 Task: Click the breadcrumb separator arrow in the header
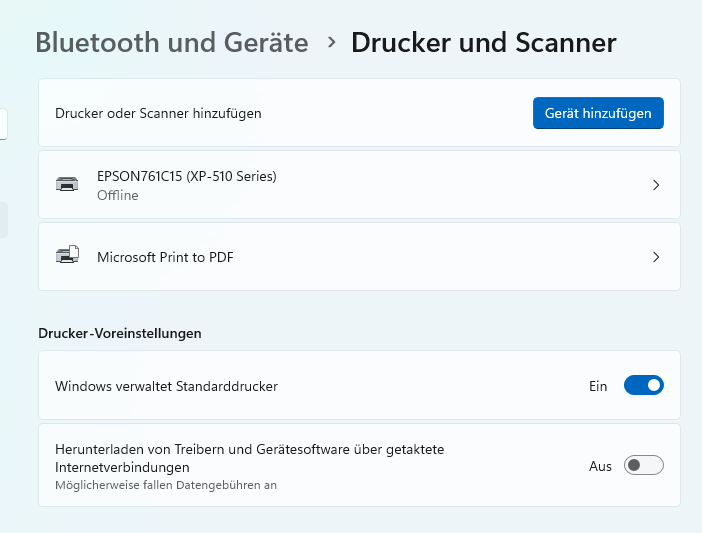point(330,43)
